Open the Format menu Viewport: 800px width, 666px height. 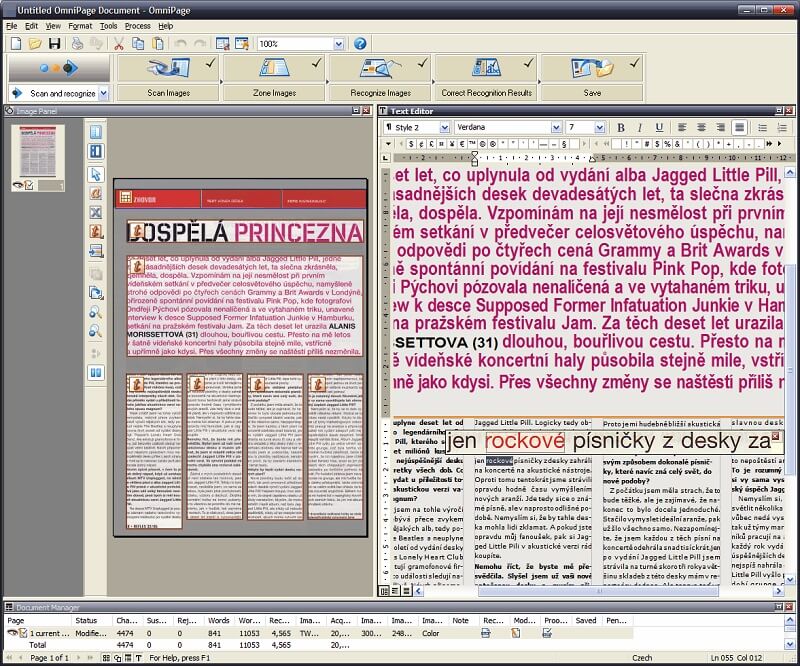click(x=80, y=25)
